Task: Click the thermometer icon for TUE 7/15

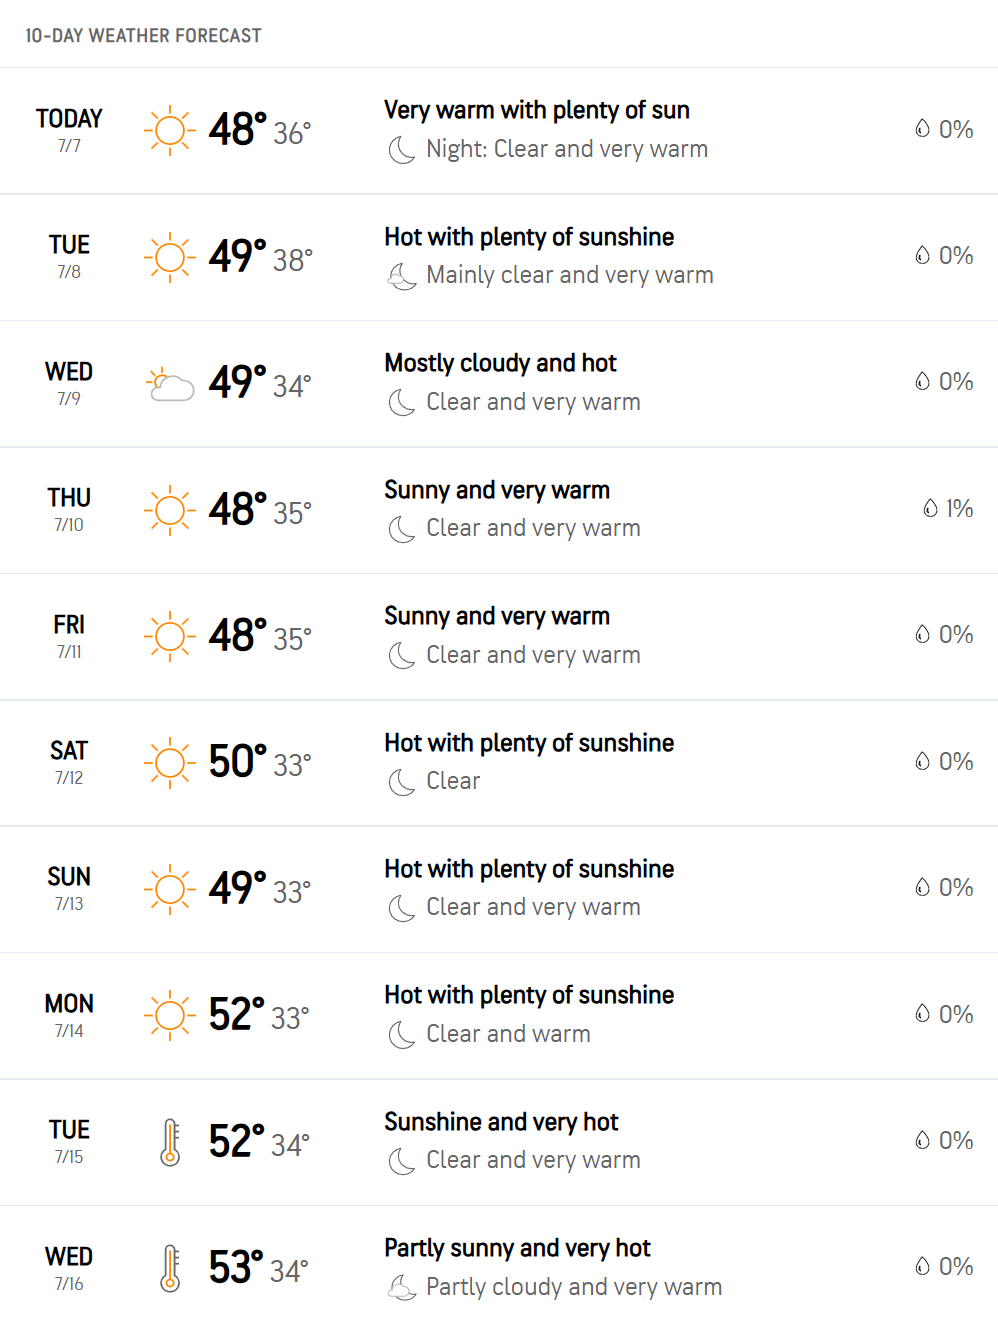Action: coord(170,1142)
